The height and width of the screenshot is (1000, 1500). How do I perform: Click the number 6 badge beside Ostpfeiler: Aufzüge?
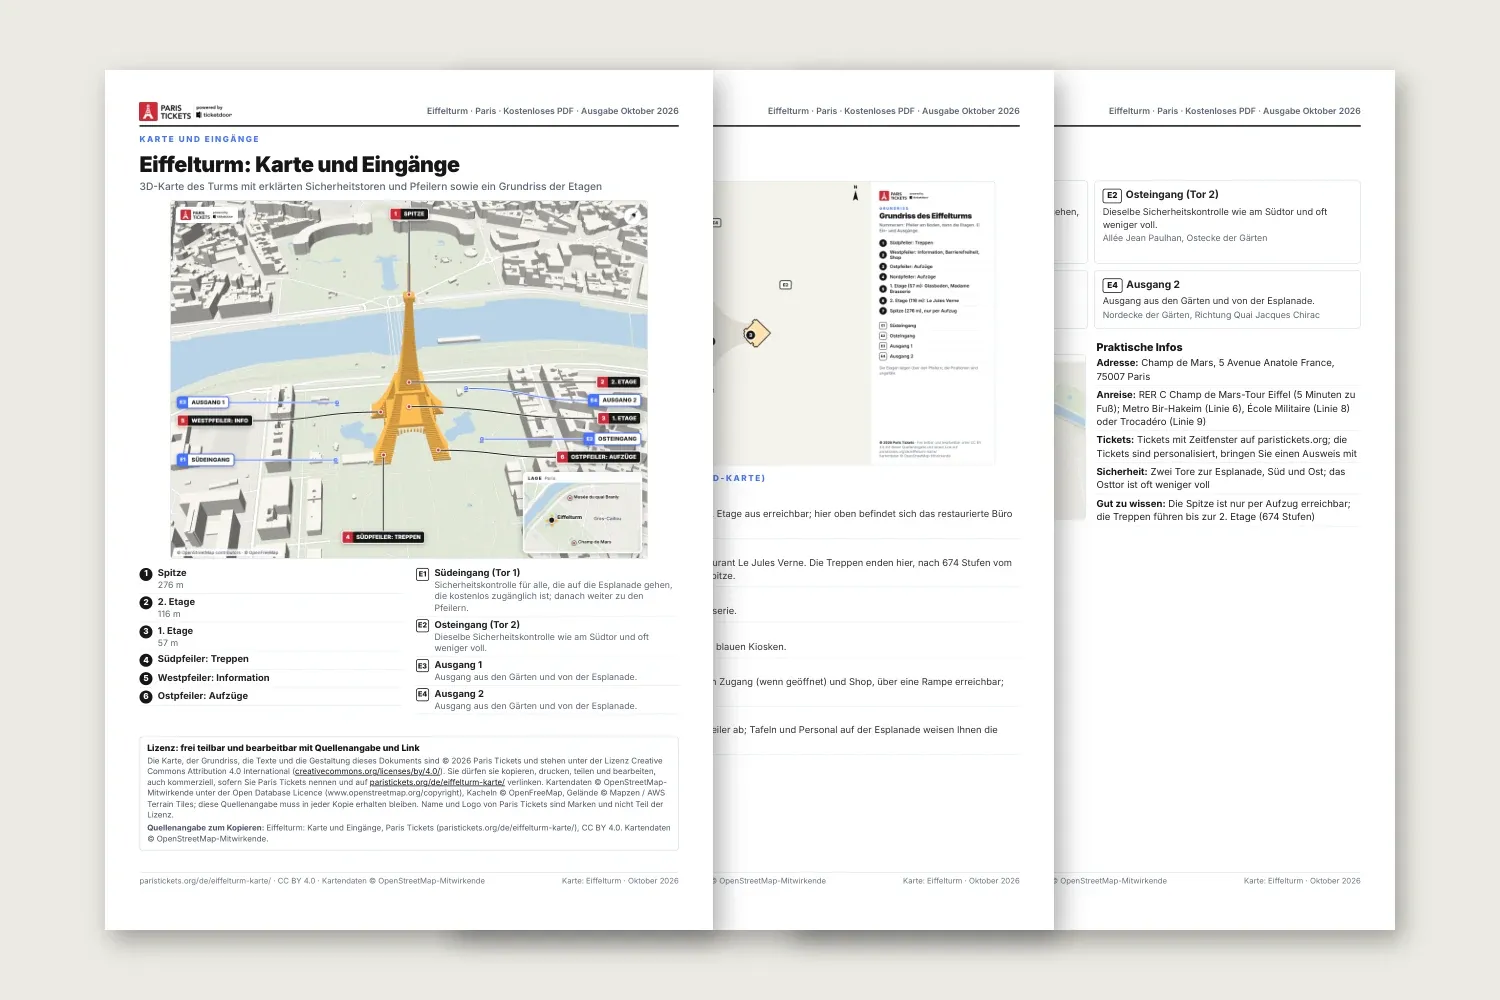[146, 697]
